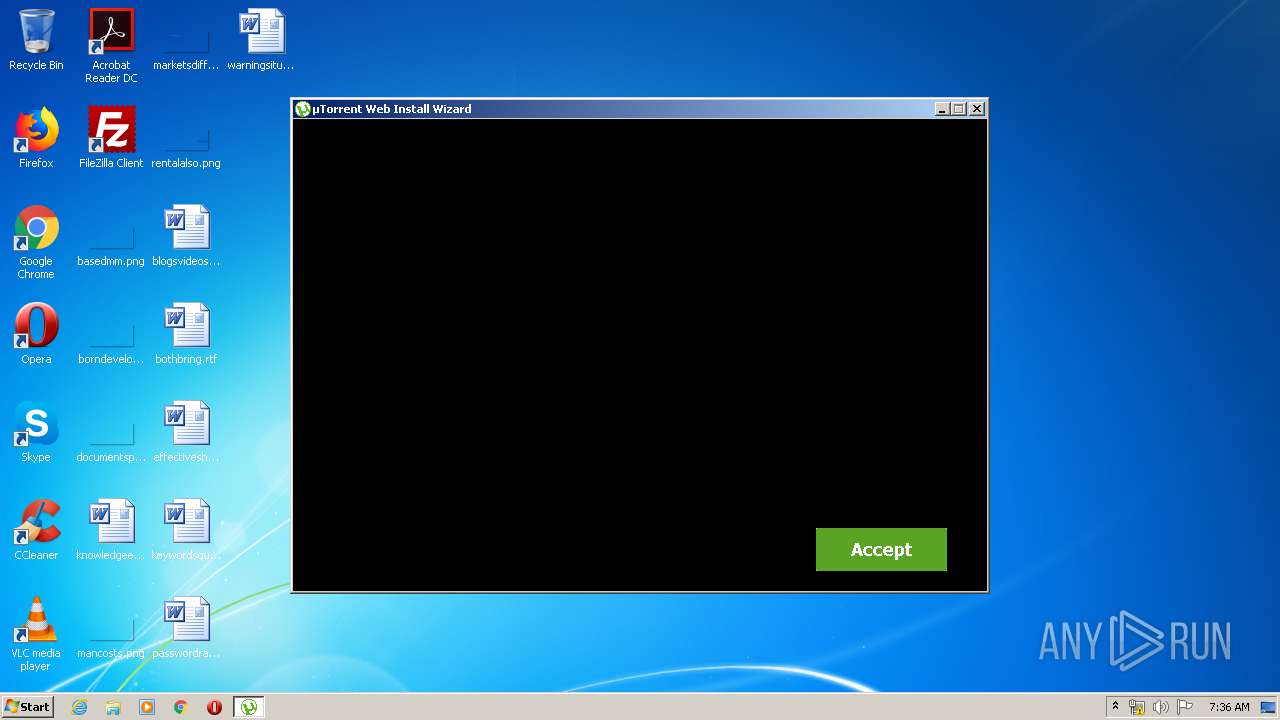Image resolution: width=1280 pixels, height=720 pixels.
Task: Open Chrome from the taskbar
Action: [181, 707]
